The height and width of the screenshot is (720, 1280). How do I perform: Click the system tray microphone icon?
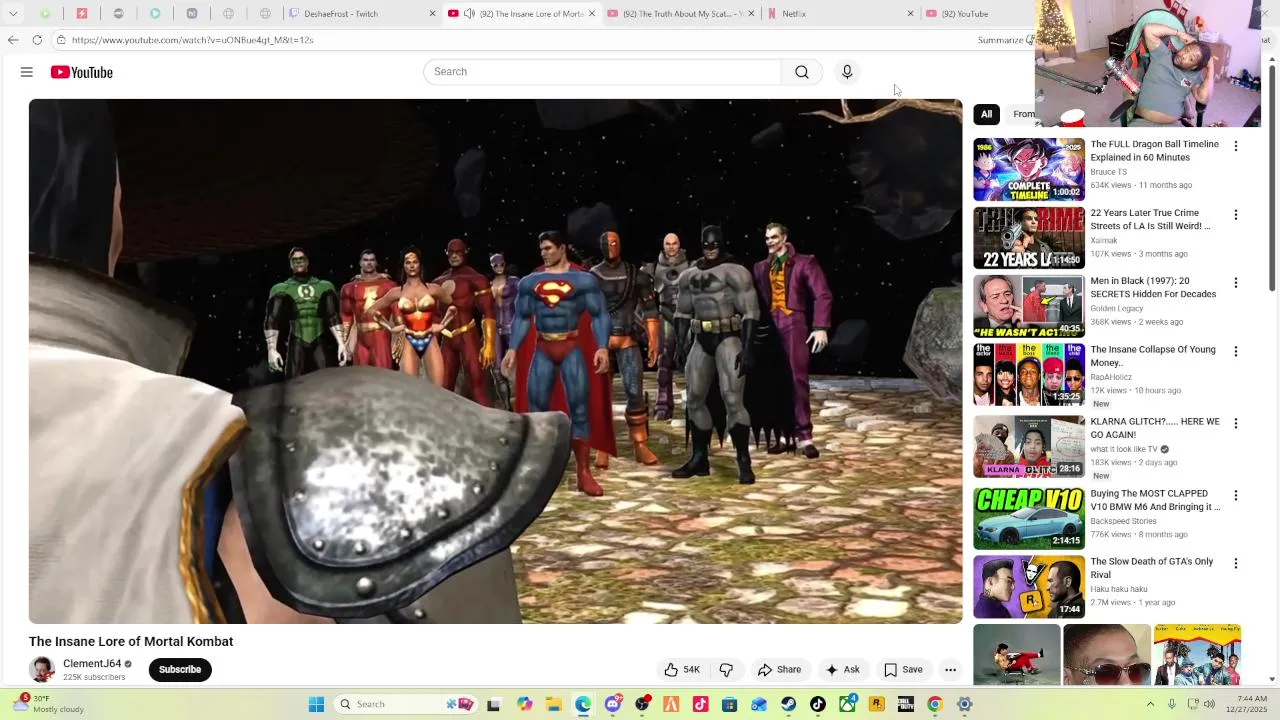(1172, 704)
